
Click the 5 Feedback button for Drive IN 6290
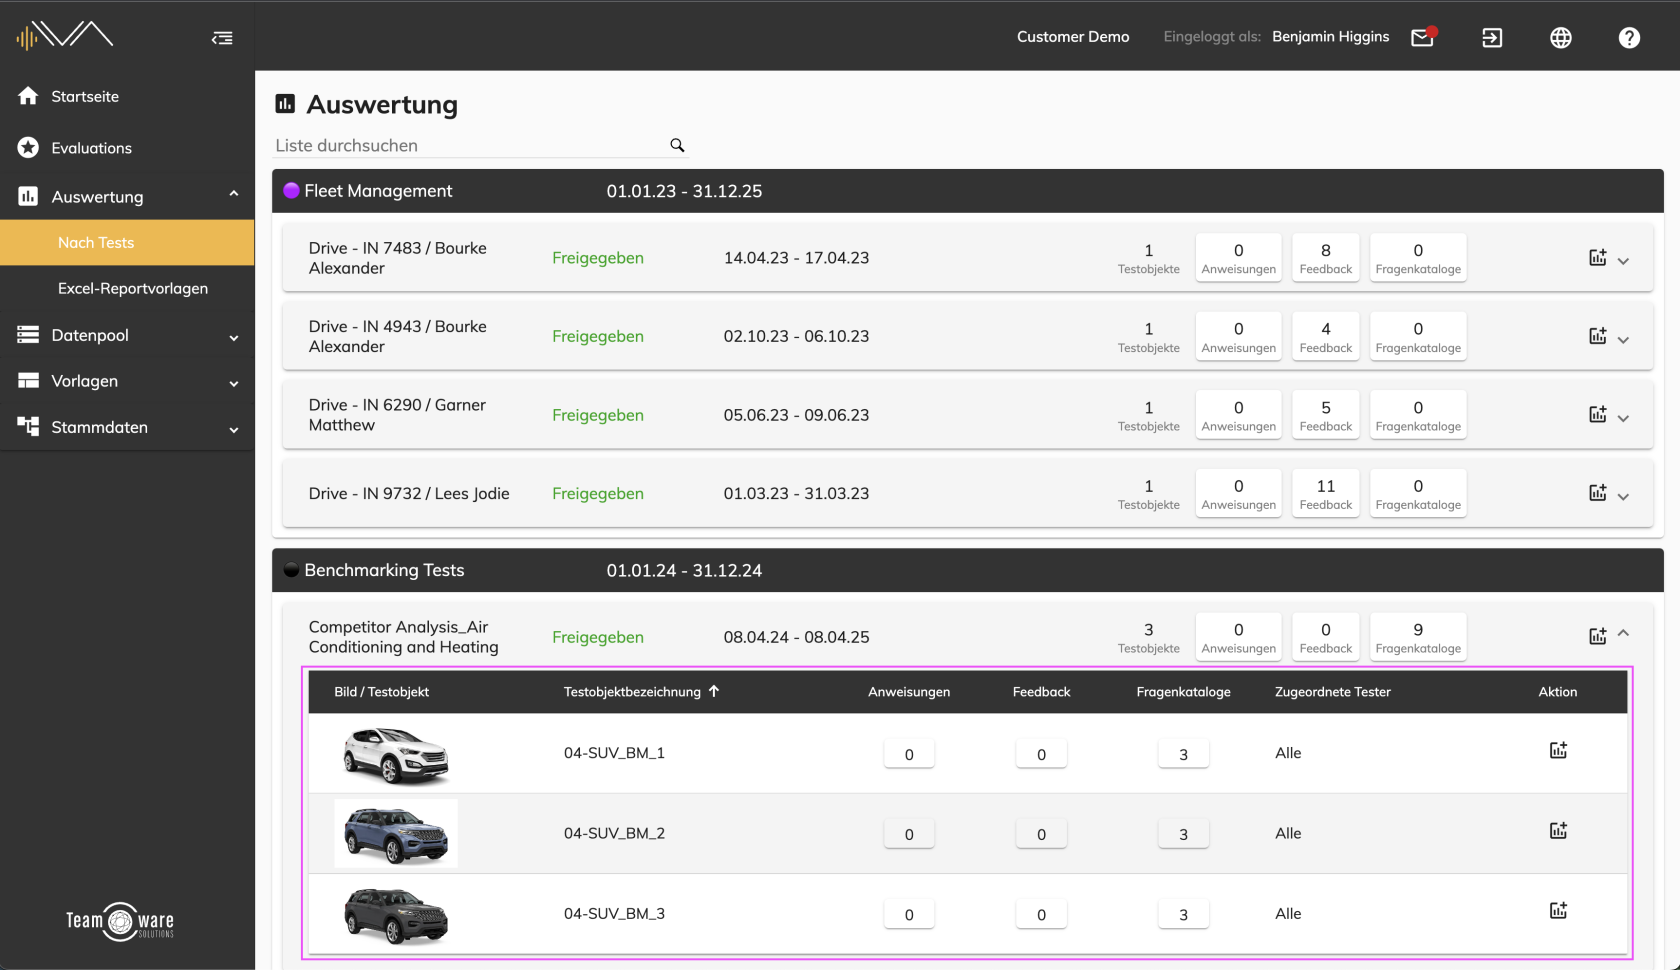1326,415
